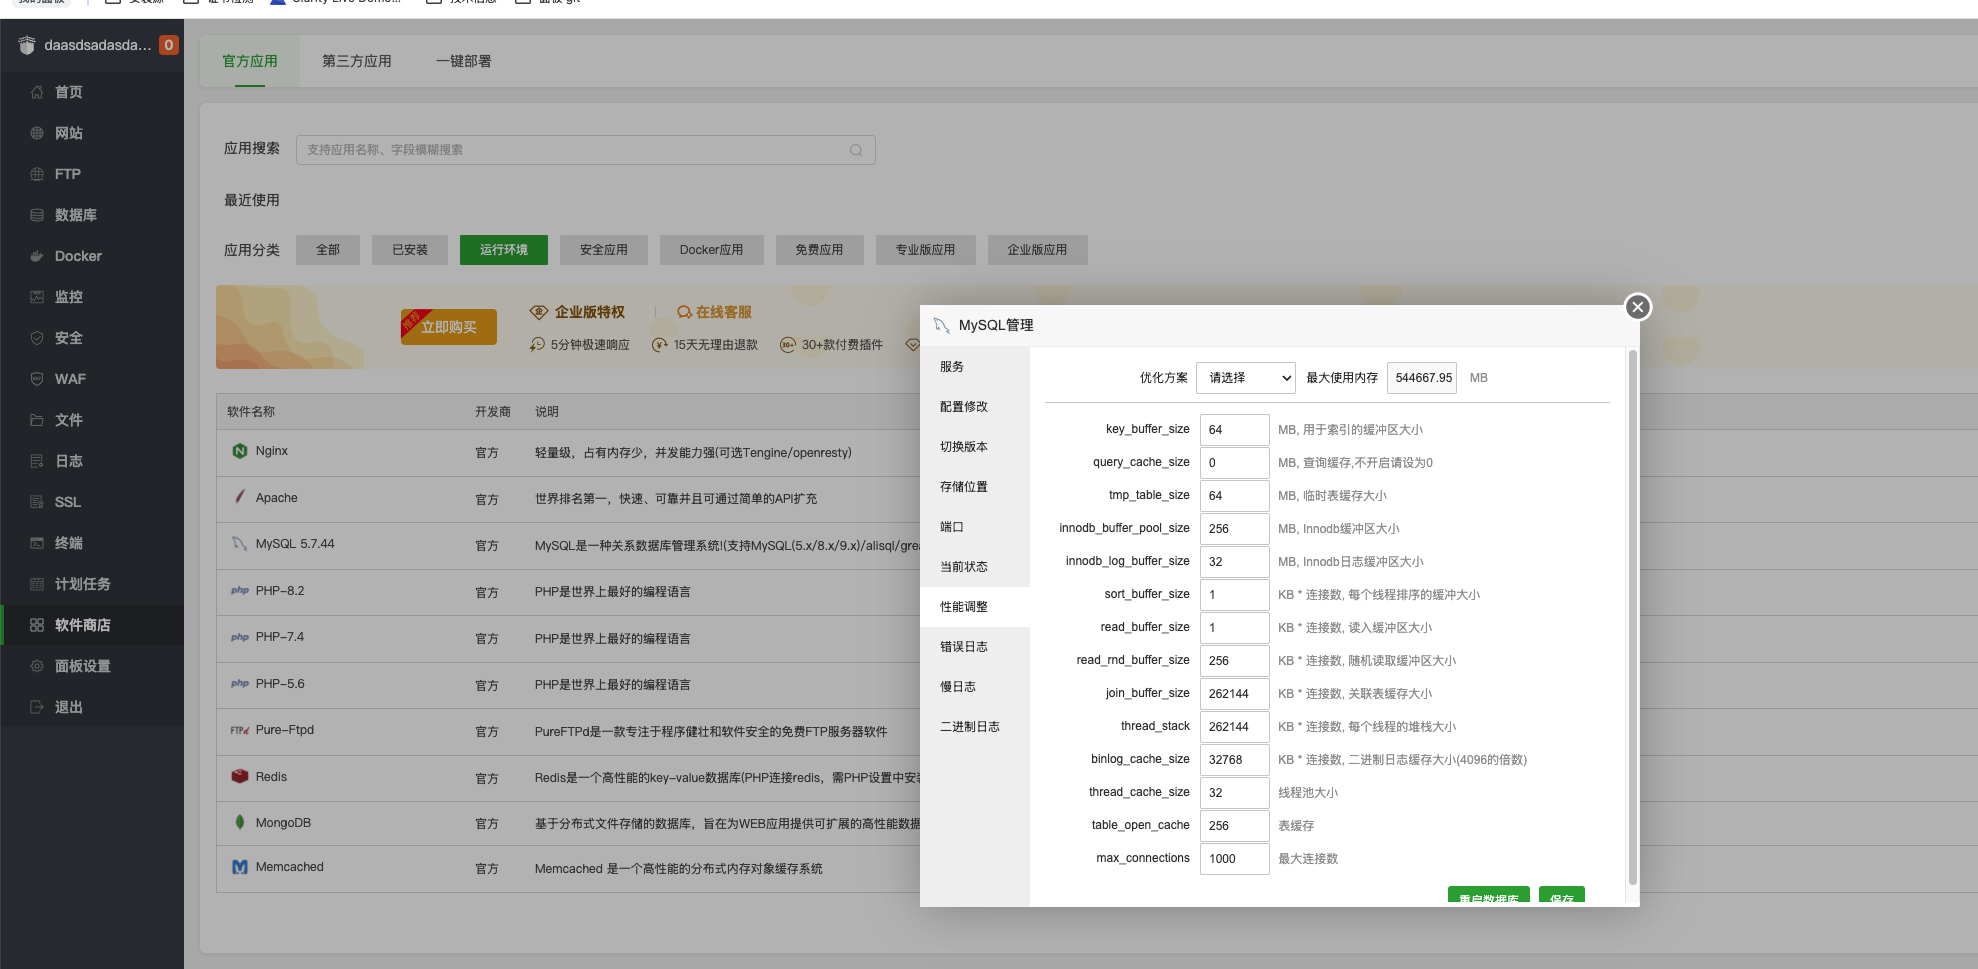
Task: Click the Apache feather icon
Action: click(x=240, y=497)
